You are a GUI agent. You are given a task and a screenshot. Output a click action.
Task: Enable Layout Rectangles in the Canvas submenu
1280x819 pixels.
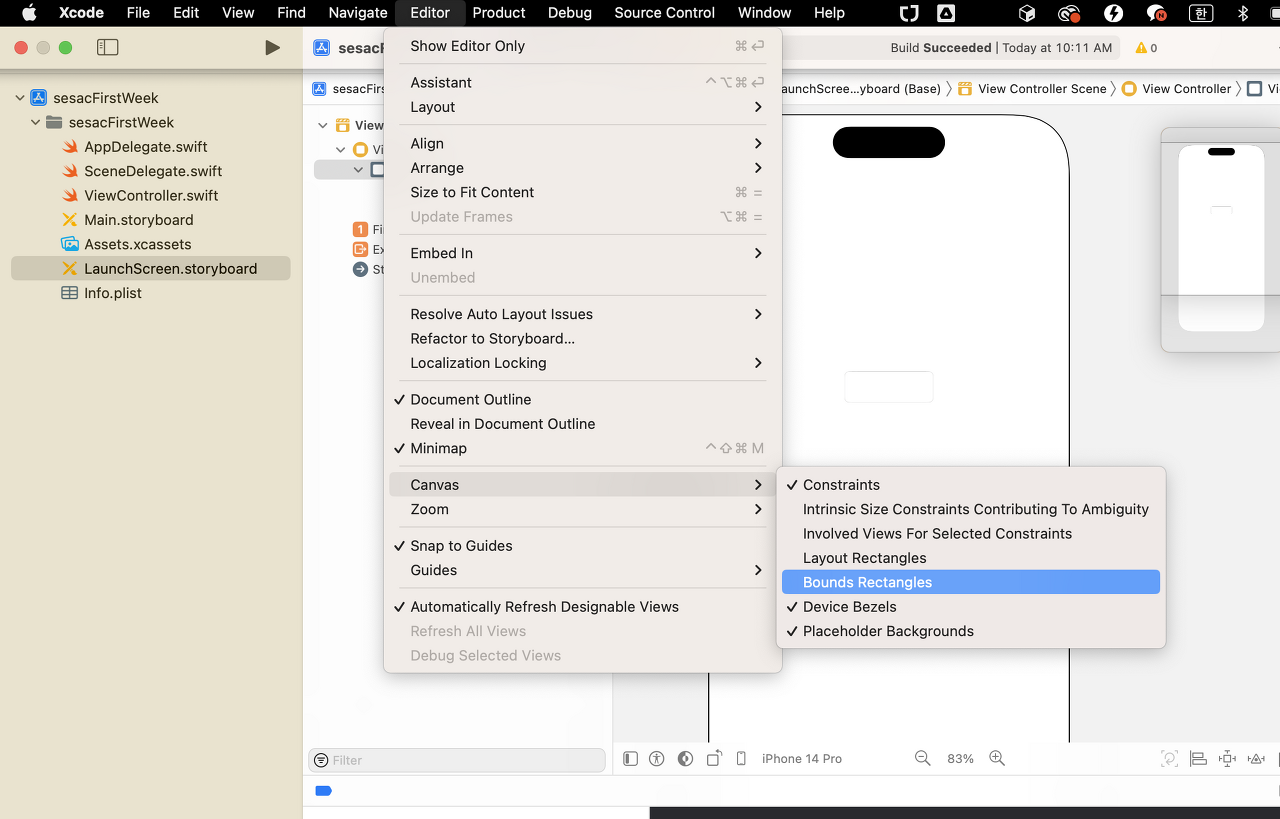click(x=972, y=558)
